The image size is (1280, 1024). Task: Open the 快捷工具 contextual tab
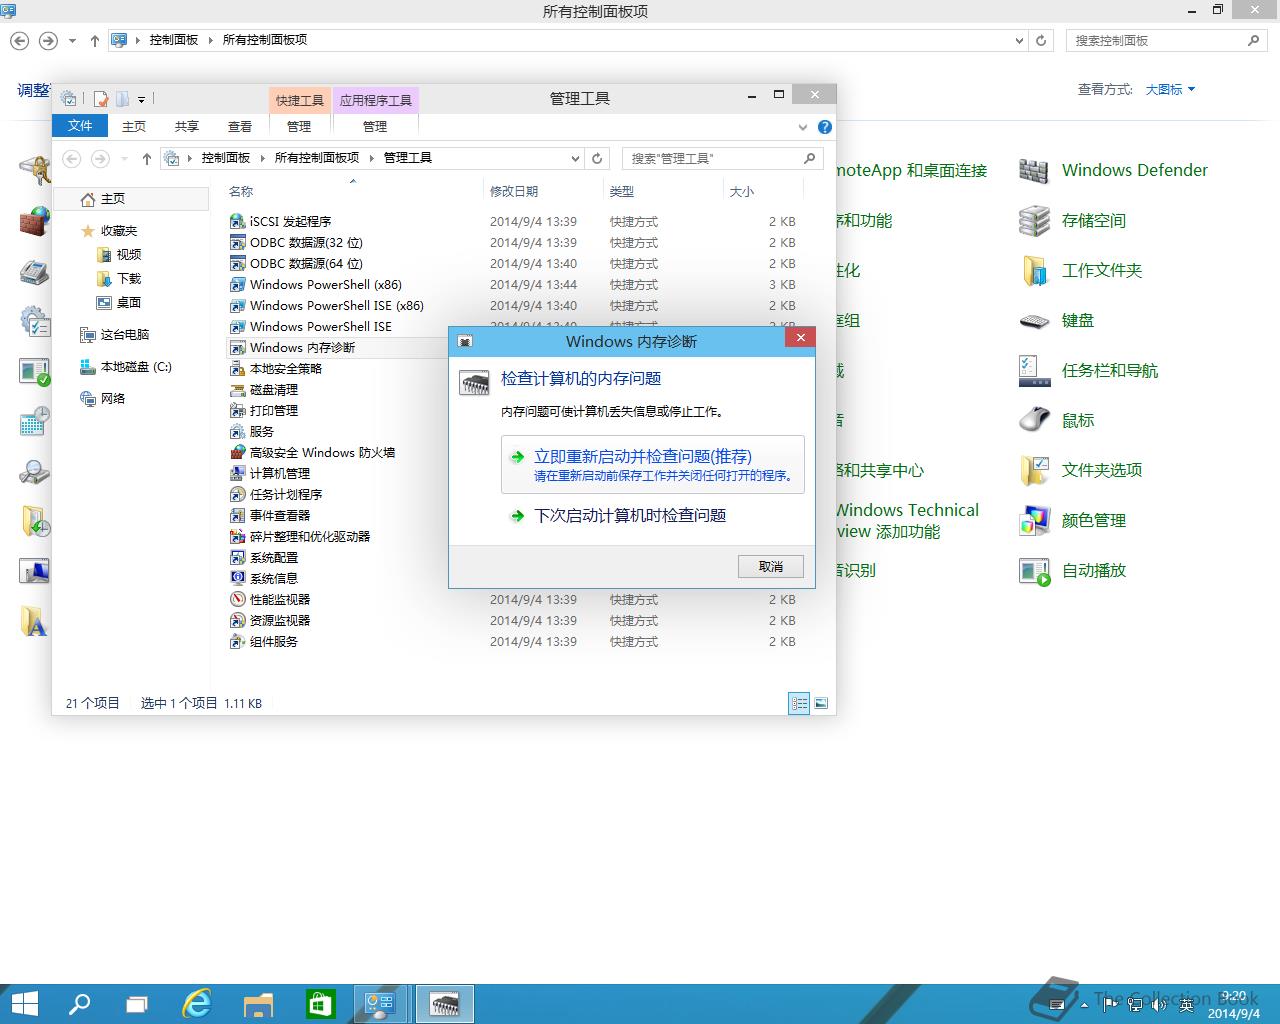tap(299, 100)
